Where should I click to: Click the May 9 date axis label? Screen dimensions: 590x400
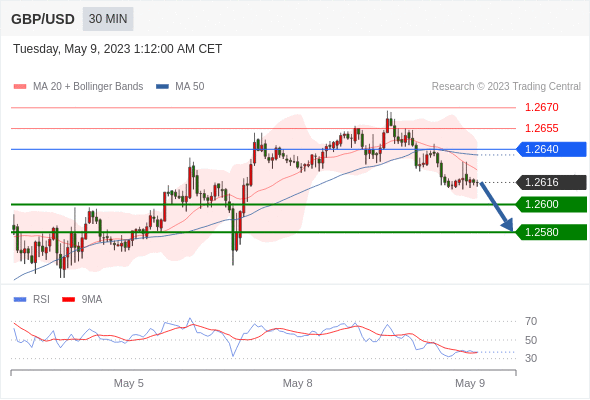[x=470, y=383]
